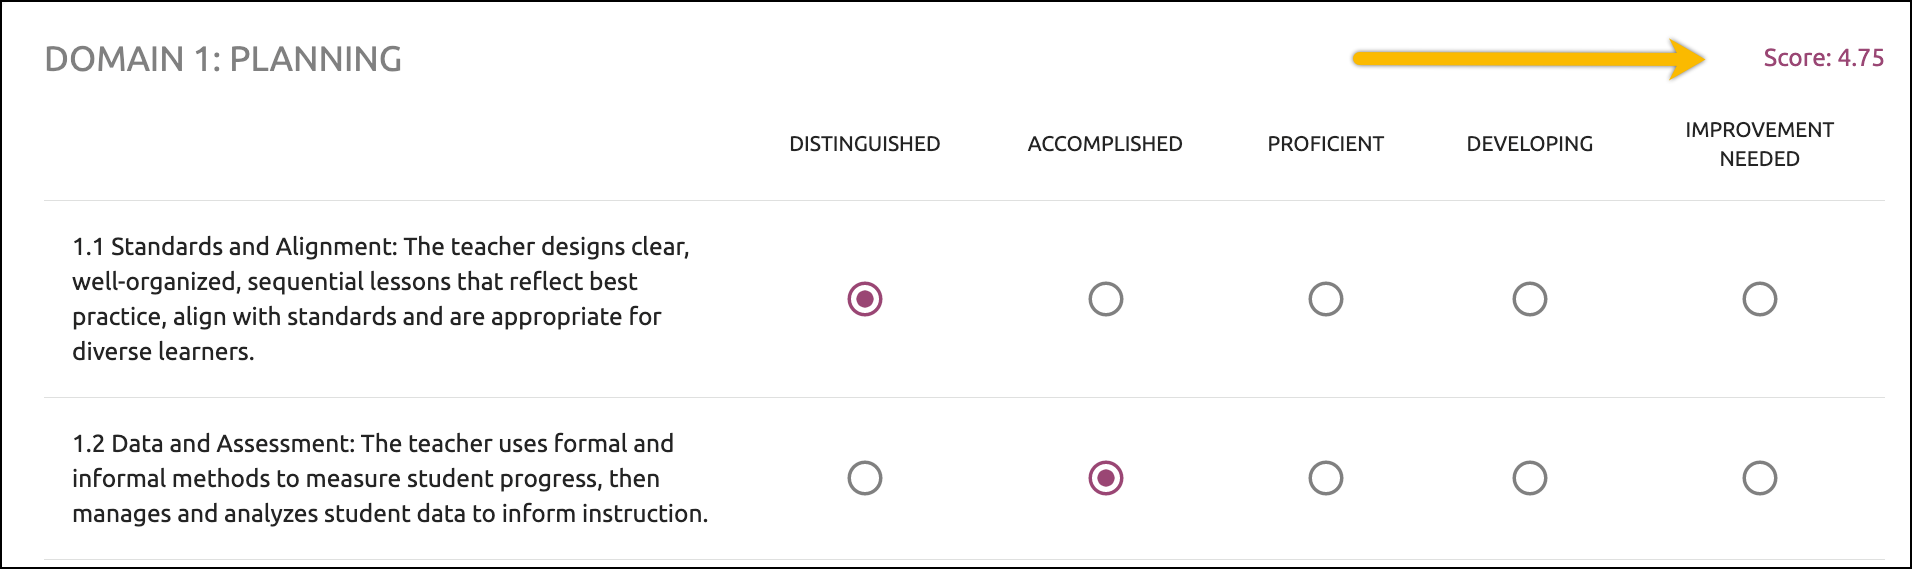1912x569 pixels.
Task: Click the 1.2 Data and Assessment description
Action: point(390,478)
